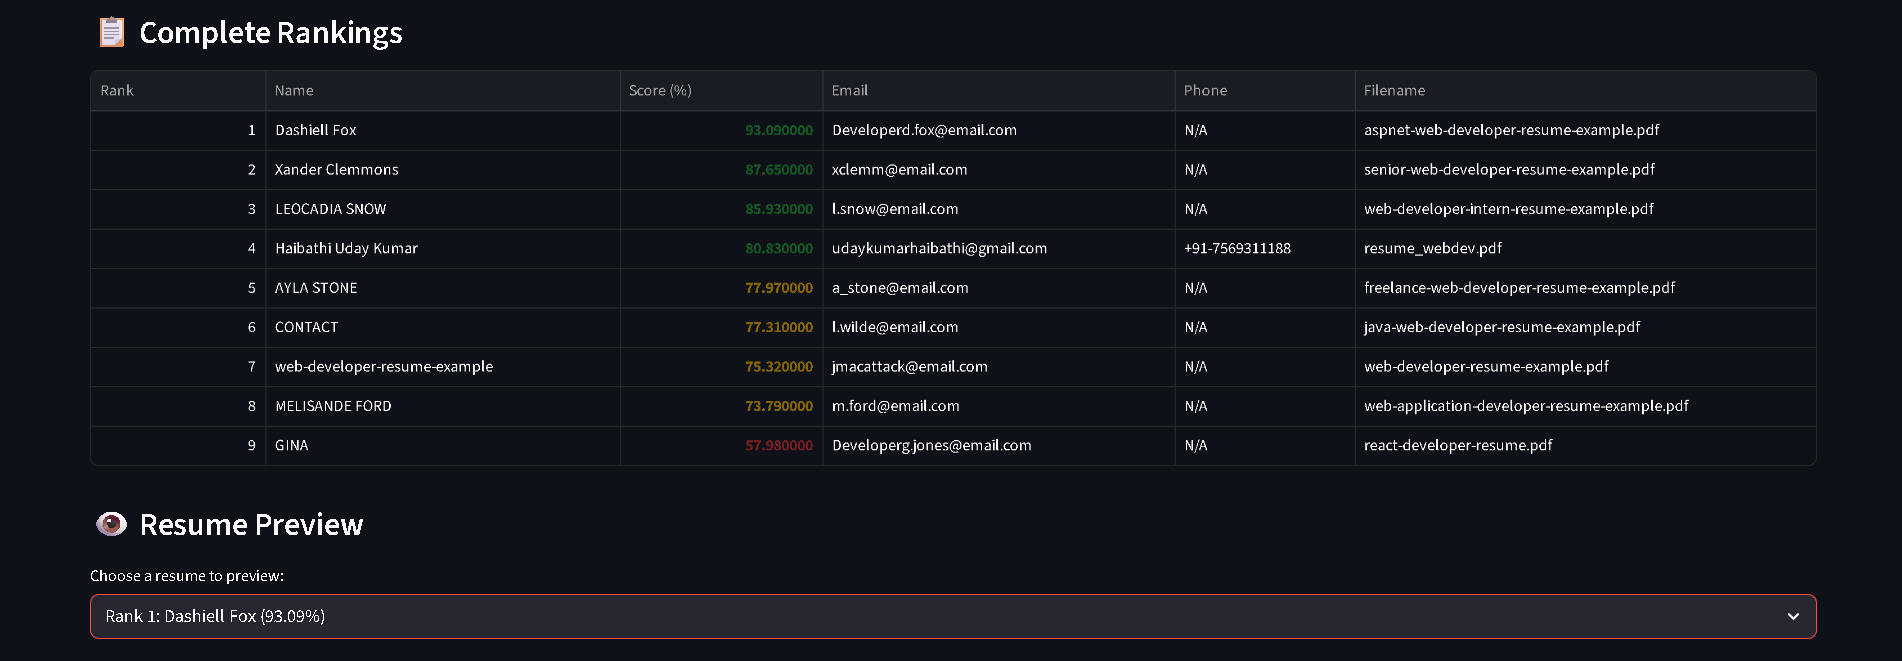Click the 'Choose a resume to preview:' label
The image size is (1902, 661).
[187, 576]
